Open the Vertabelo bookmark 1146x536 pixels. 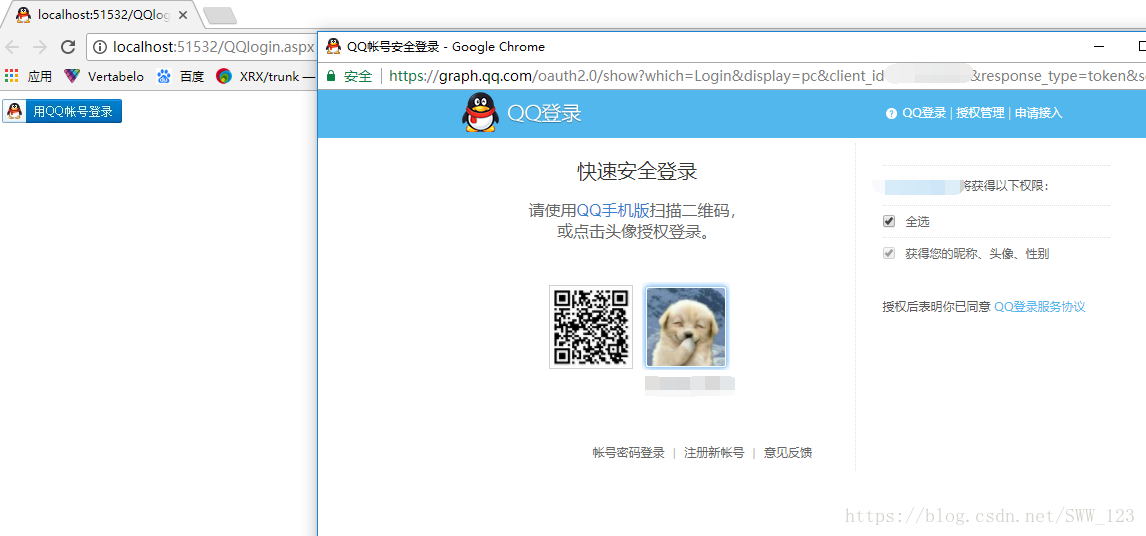[x=104, y=76]
